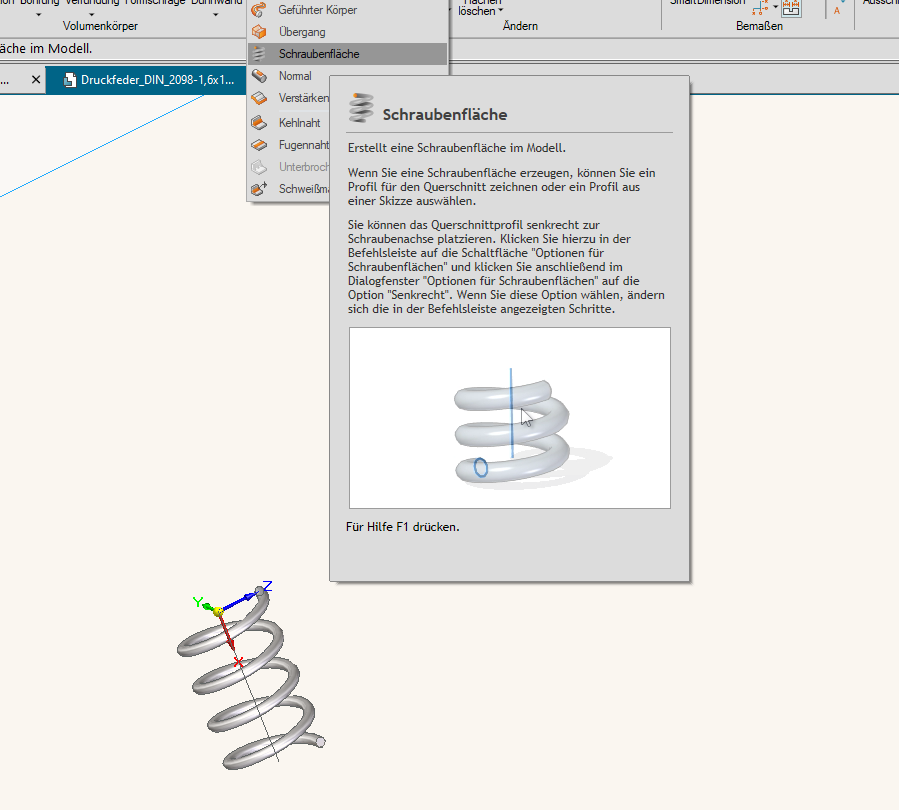Screen dimensions: 899x810
Task: Choose the Kehlnaht weld command
Action: coord(290,123)
